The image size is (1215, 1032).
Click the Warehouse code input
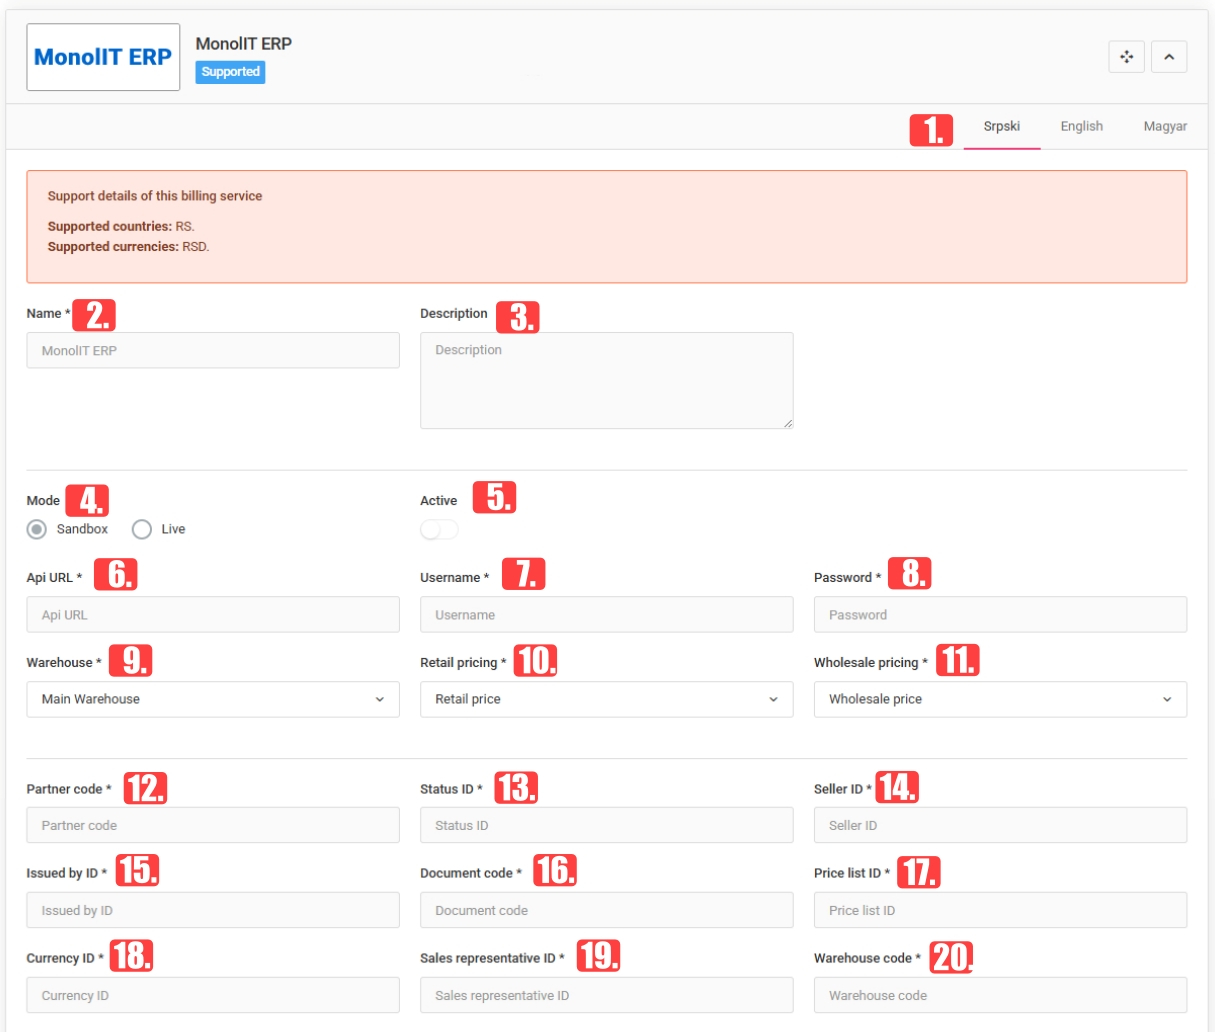tap(1000, 995)
